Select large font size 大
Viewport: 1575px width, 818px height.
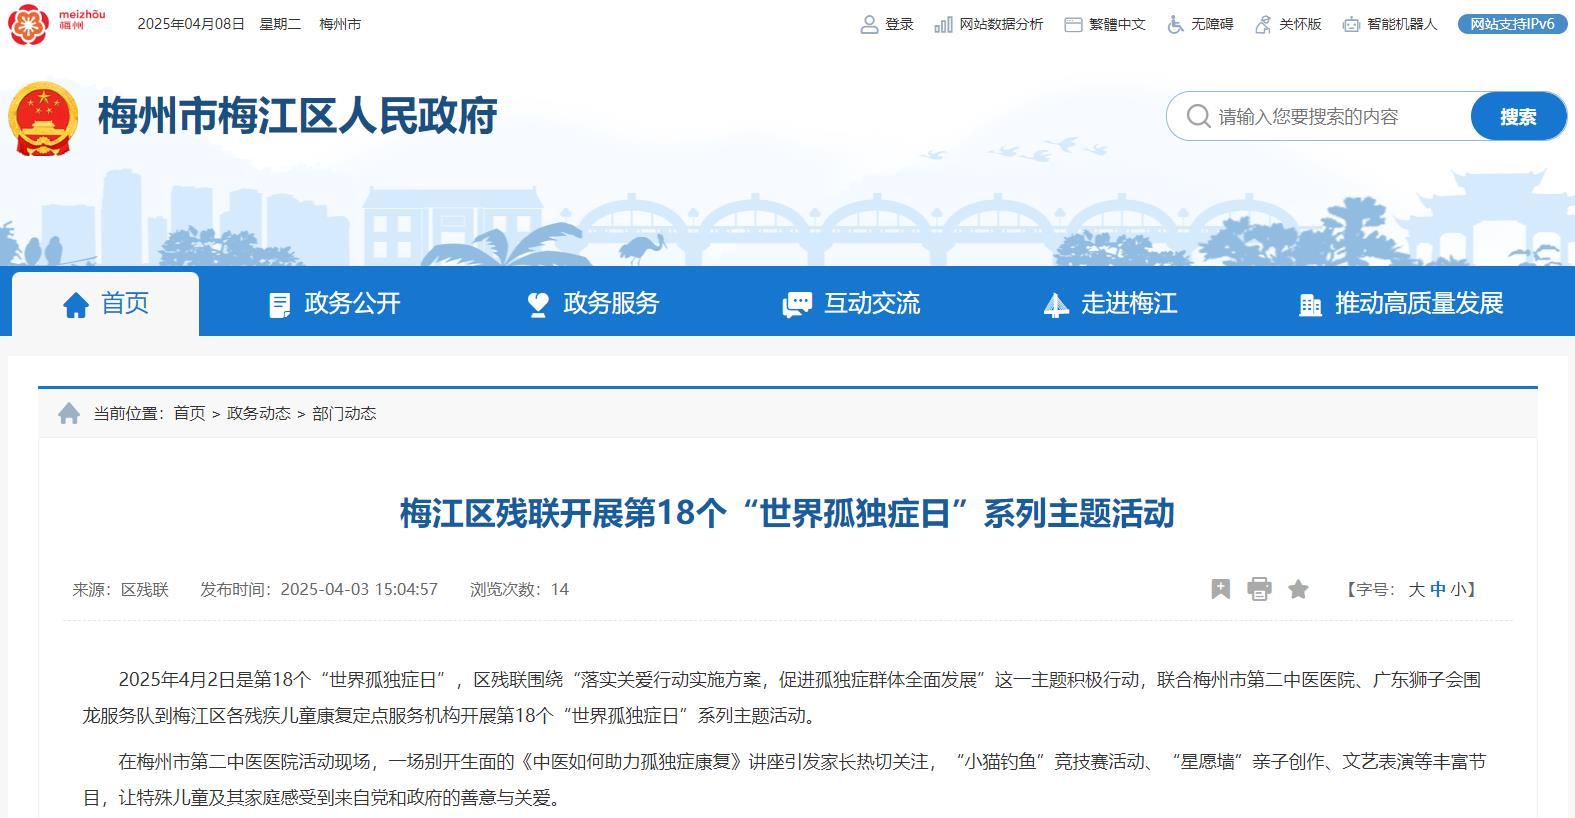(x=1416, y=590)
